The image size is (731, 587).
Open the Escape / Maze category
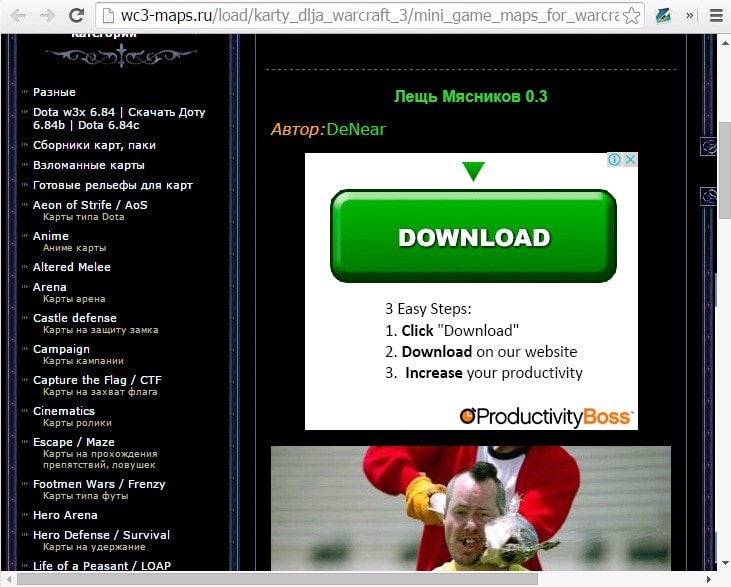pyautogui.click(x=74, y=442)
